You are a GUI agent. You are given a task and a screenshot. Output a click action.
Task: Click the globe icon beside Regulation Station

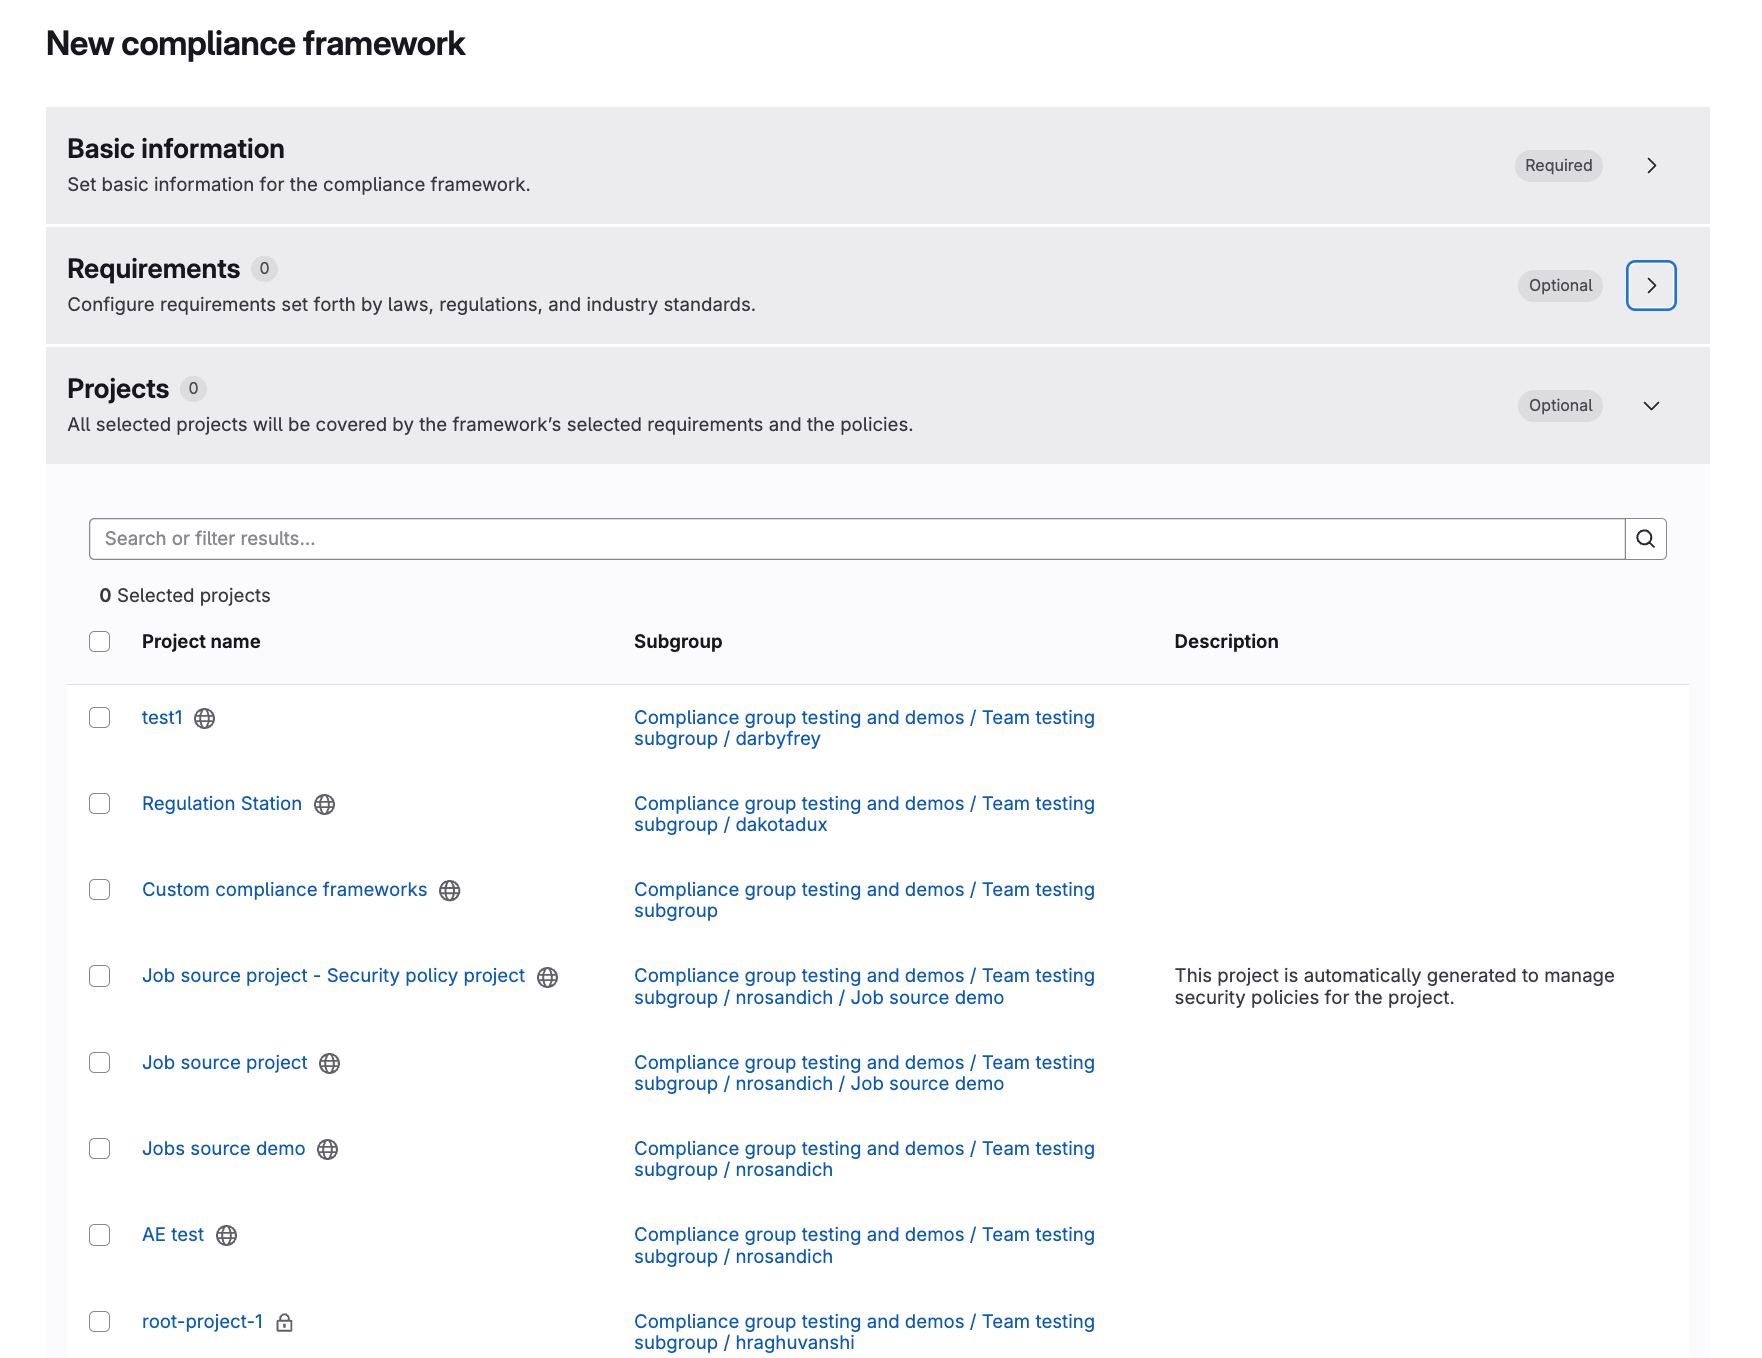pos(324,803)
